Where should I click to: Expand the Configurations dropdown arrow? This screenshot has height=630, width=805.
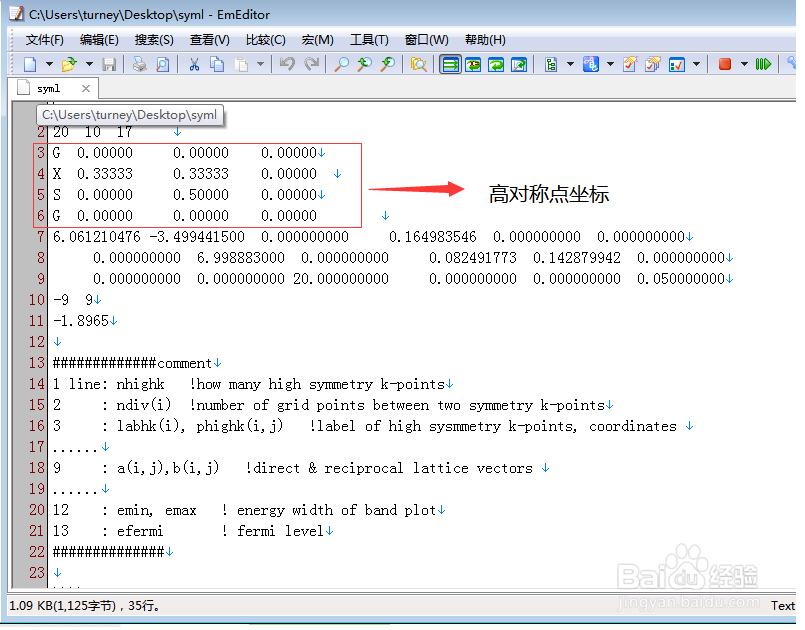(570, 64)
